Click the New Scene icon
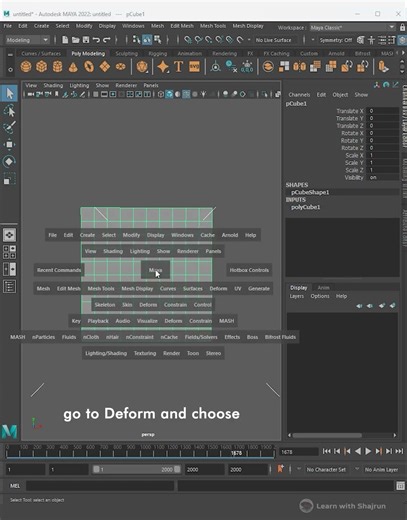Screen dimensions: 407x520 coord(65,40)
